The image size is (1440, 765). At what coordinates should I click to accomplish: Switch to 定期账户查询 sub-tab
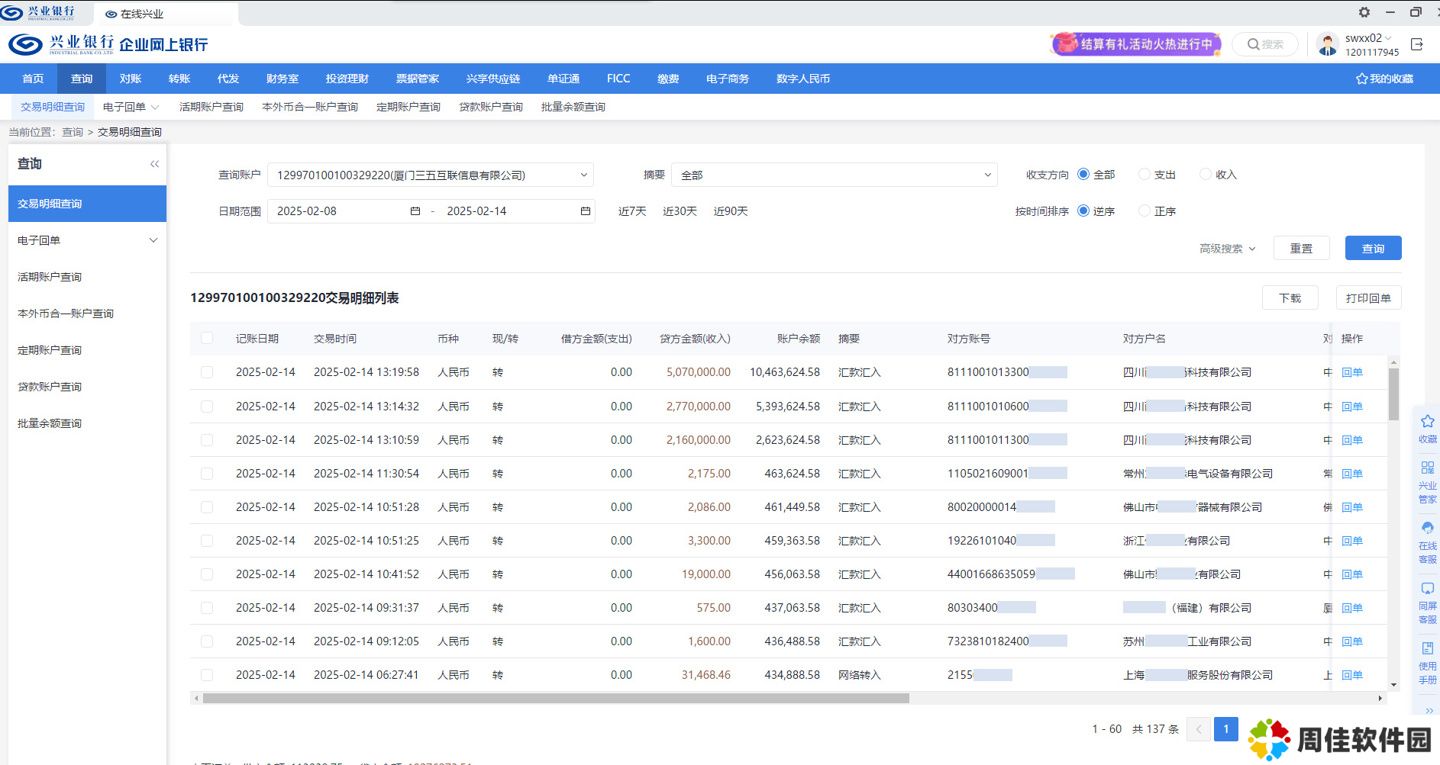pos(408,107)
